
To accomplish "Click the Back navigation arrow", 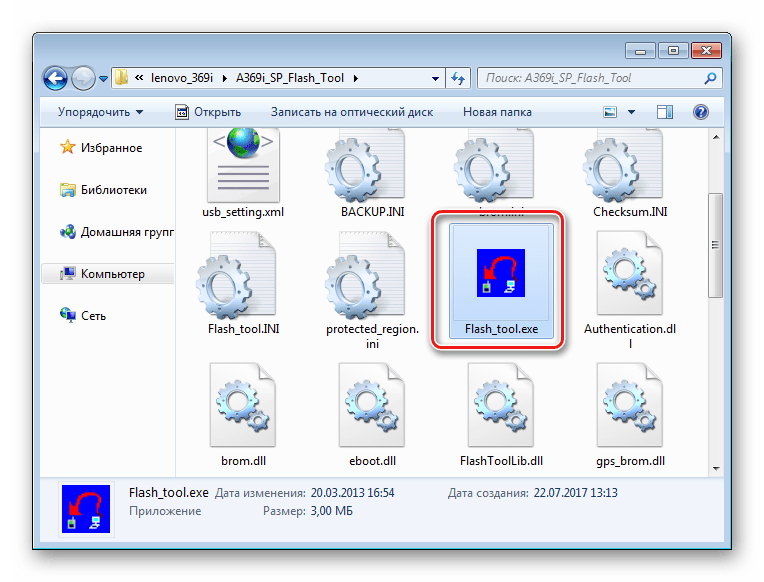I will (x=56, y=78).
